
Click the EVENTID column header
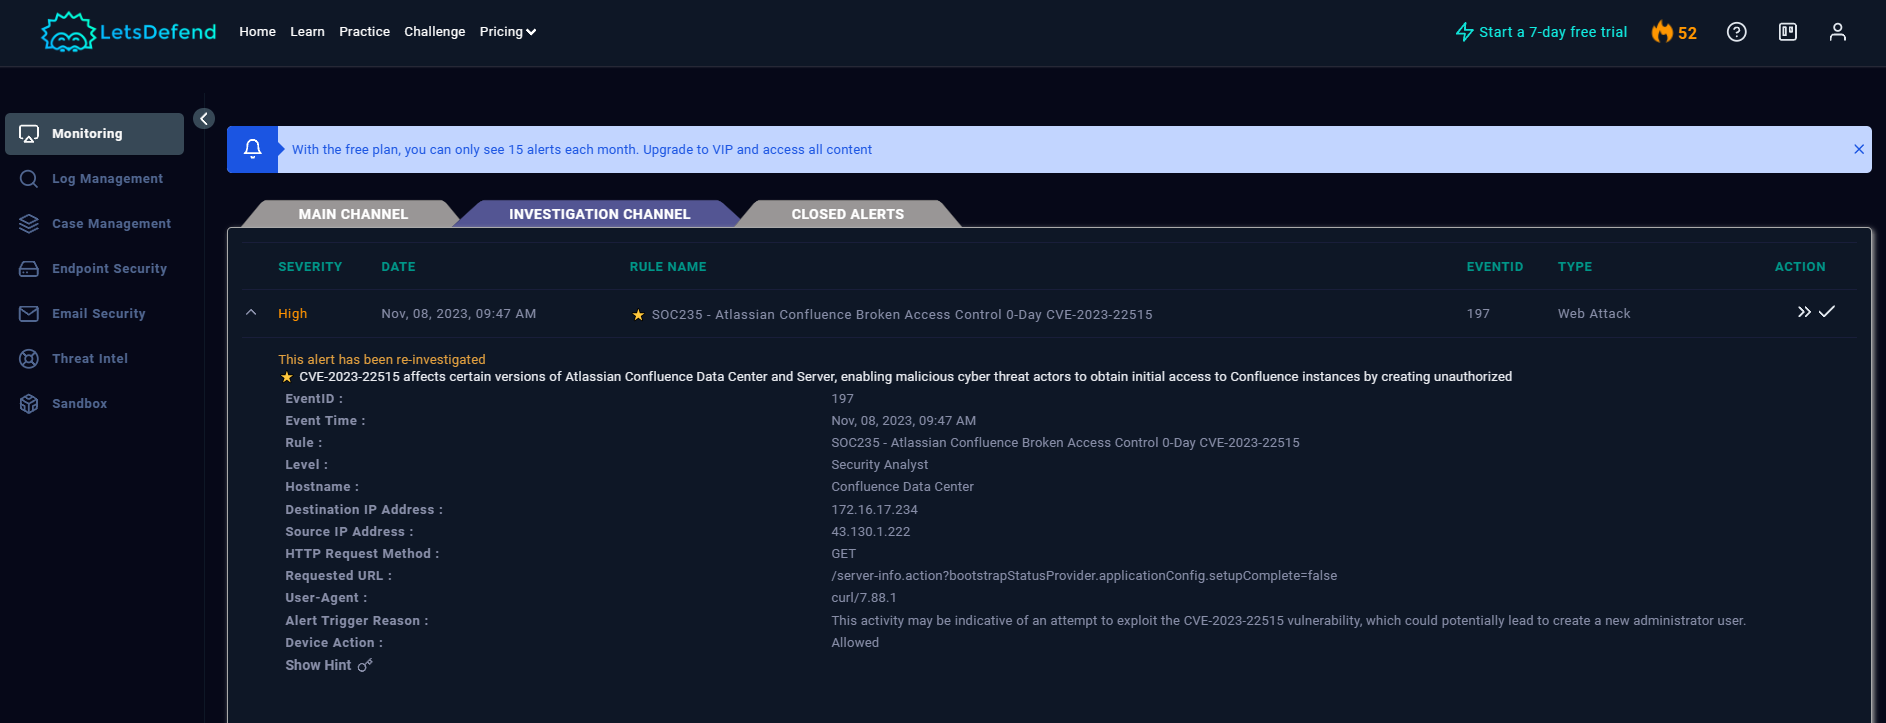click(1495, 267)
